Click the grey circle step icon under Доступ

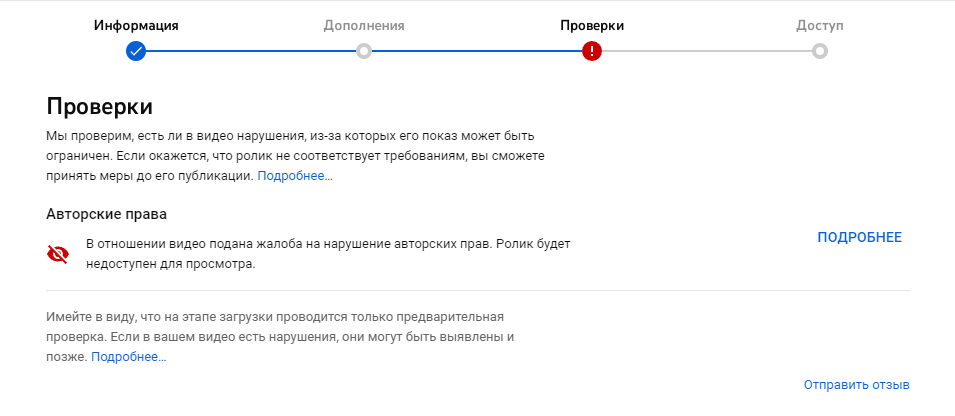[820, 51]
